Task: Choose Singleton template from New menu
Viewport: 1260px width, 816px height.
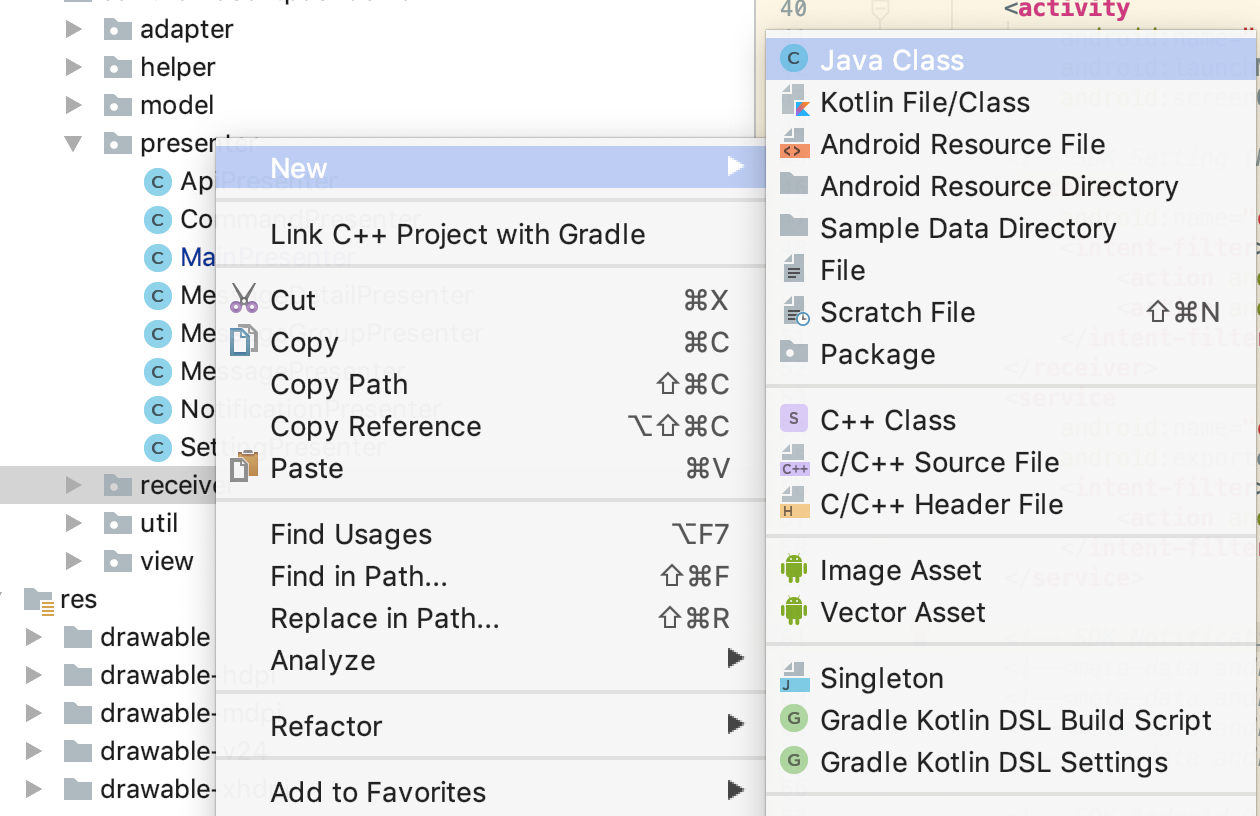Action: [882, 678]
